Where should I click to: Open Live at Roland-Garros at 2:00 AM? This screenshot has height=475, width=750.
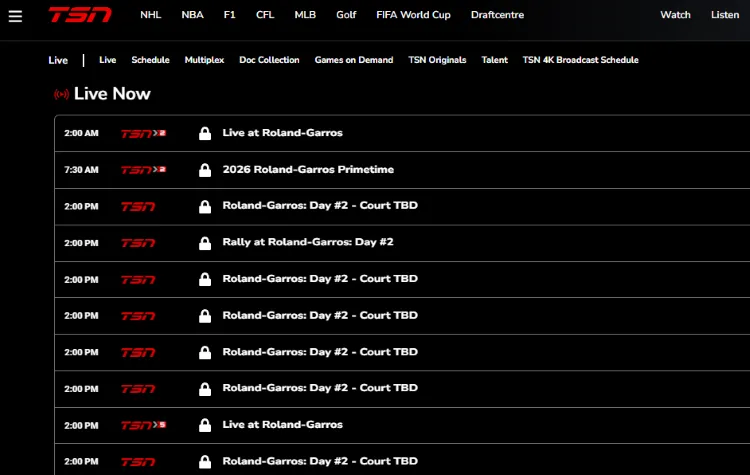coord(283,133)
